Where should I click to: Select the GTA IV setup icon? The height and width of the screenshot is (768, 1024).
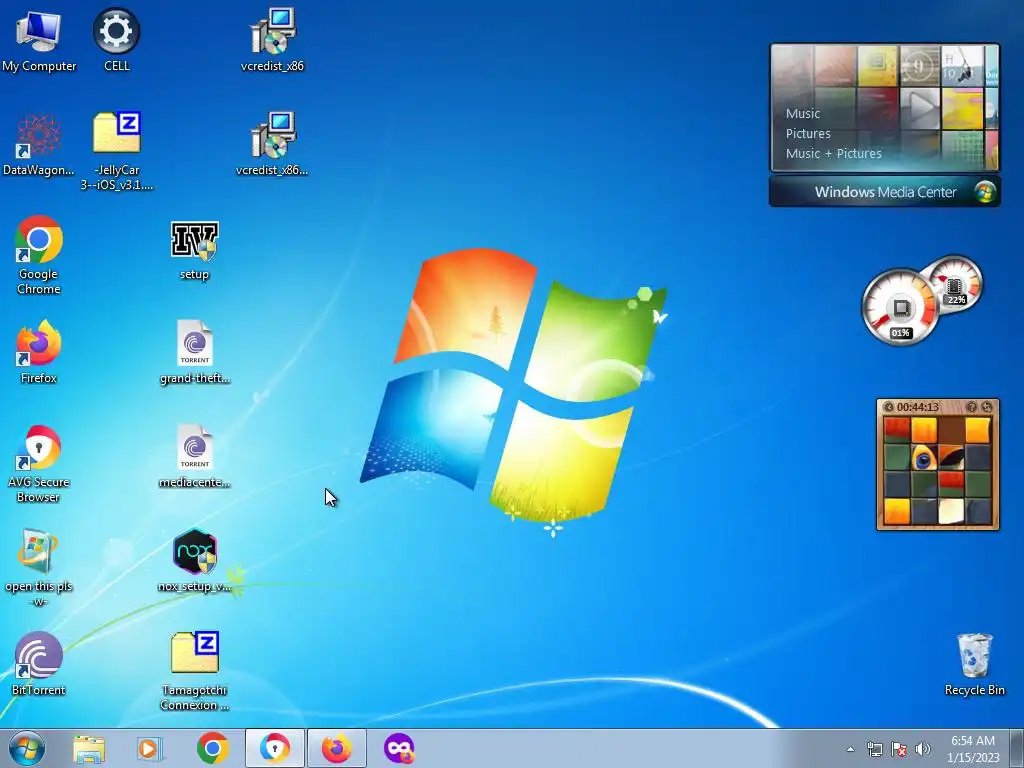pos(195,251)
